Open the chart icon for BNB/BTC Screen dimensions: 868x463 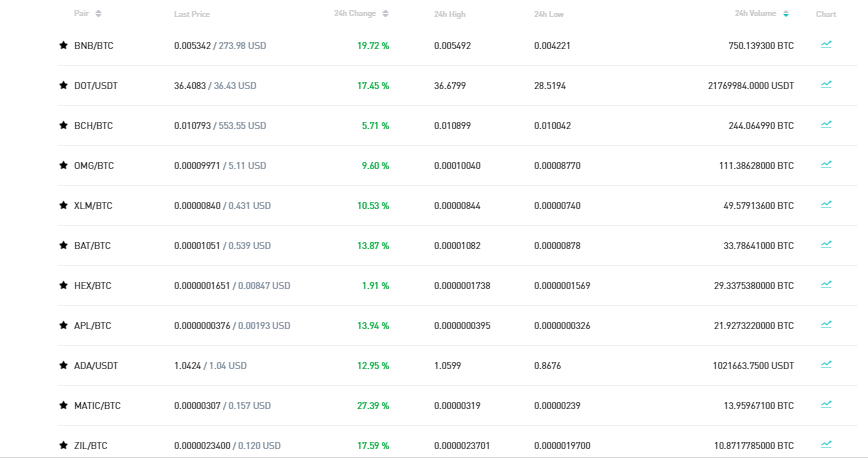tap(826, 44)
